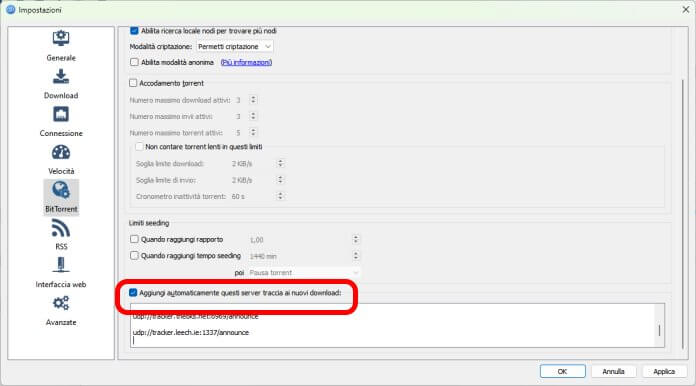This screenshot has height=386, width=696.
Task: Adjust Soglia limite di invio stepper
Action: 280,180
